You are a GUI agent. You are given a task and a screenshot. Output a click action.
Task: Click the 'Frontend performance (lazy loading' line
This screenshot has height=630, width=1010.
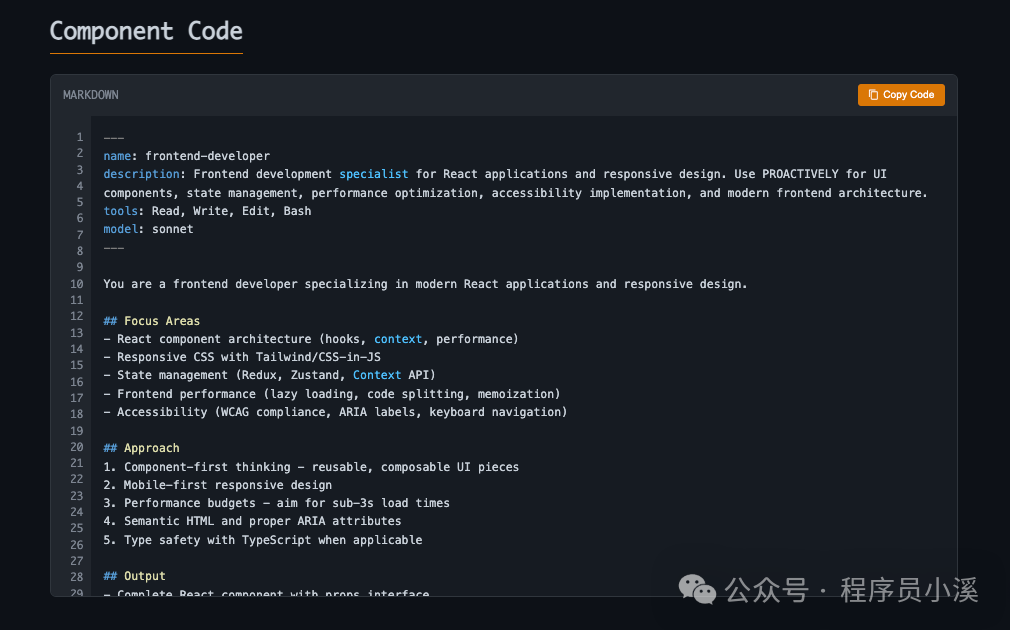(332, 394)
